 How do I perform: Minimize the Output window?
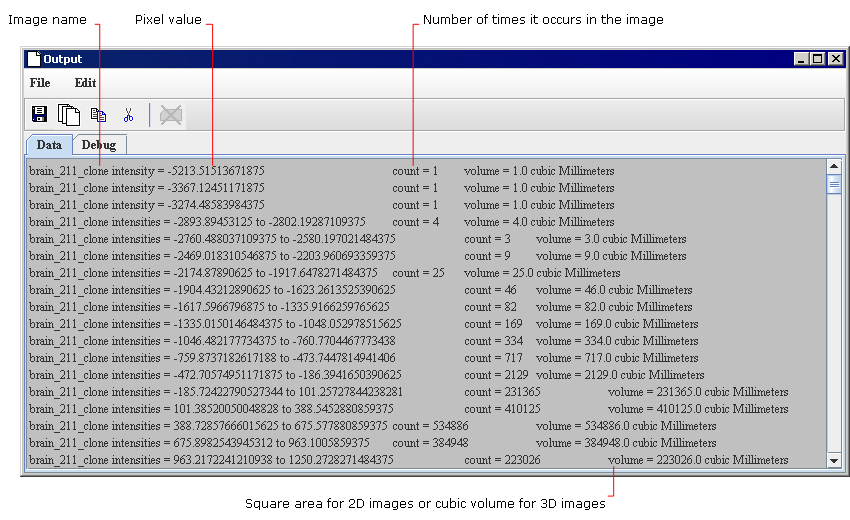(802, 59)
